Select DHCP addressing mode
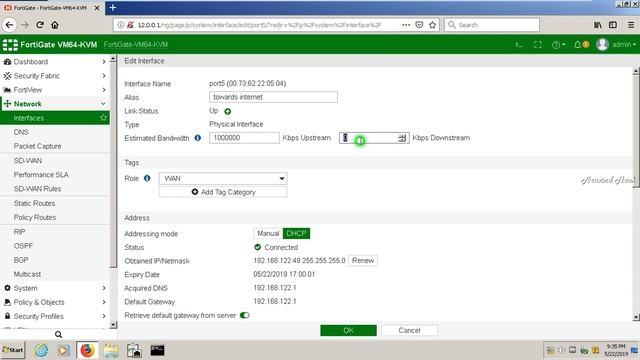 pos(296,233)
